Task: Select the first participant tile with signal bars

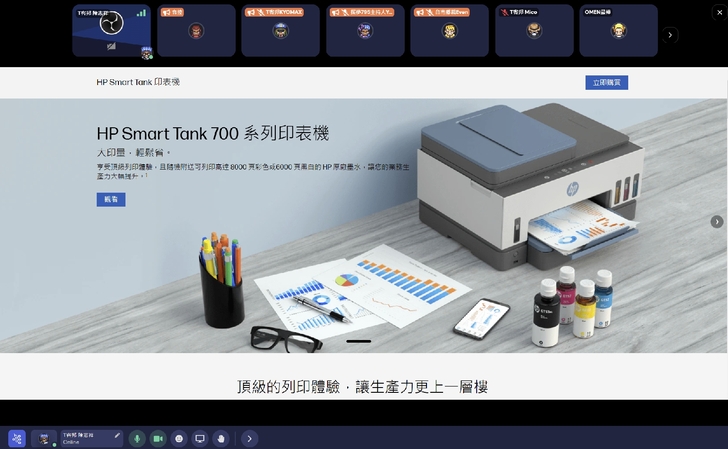Action: click(x=112, y=31)
